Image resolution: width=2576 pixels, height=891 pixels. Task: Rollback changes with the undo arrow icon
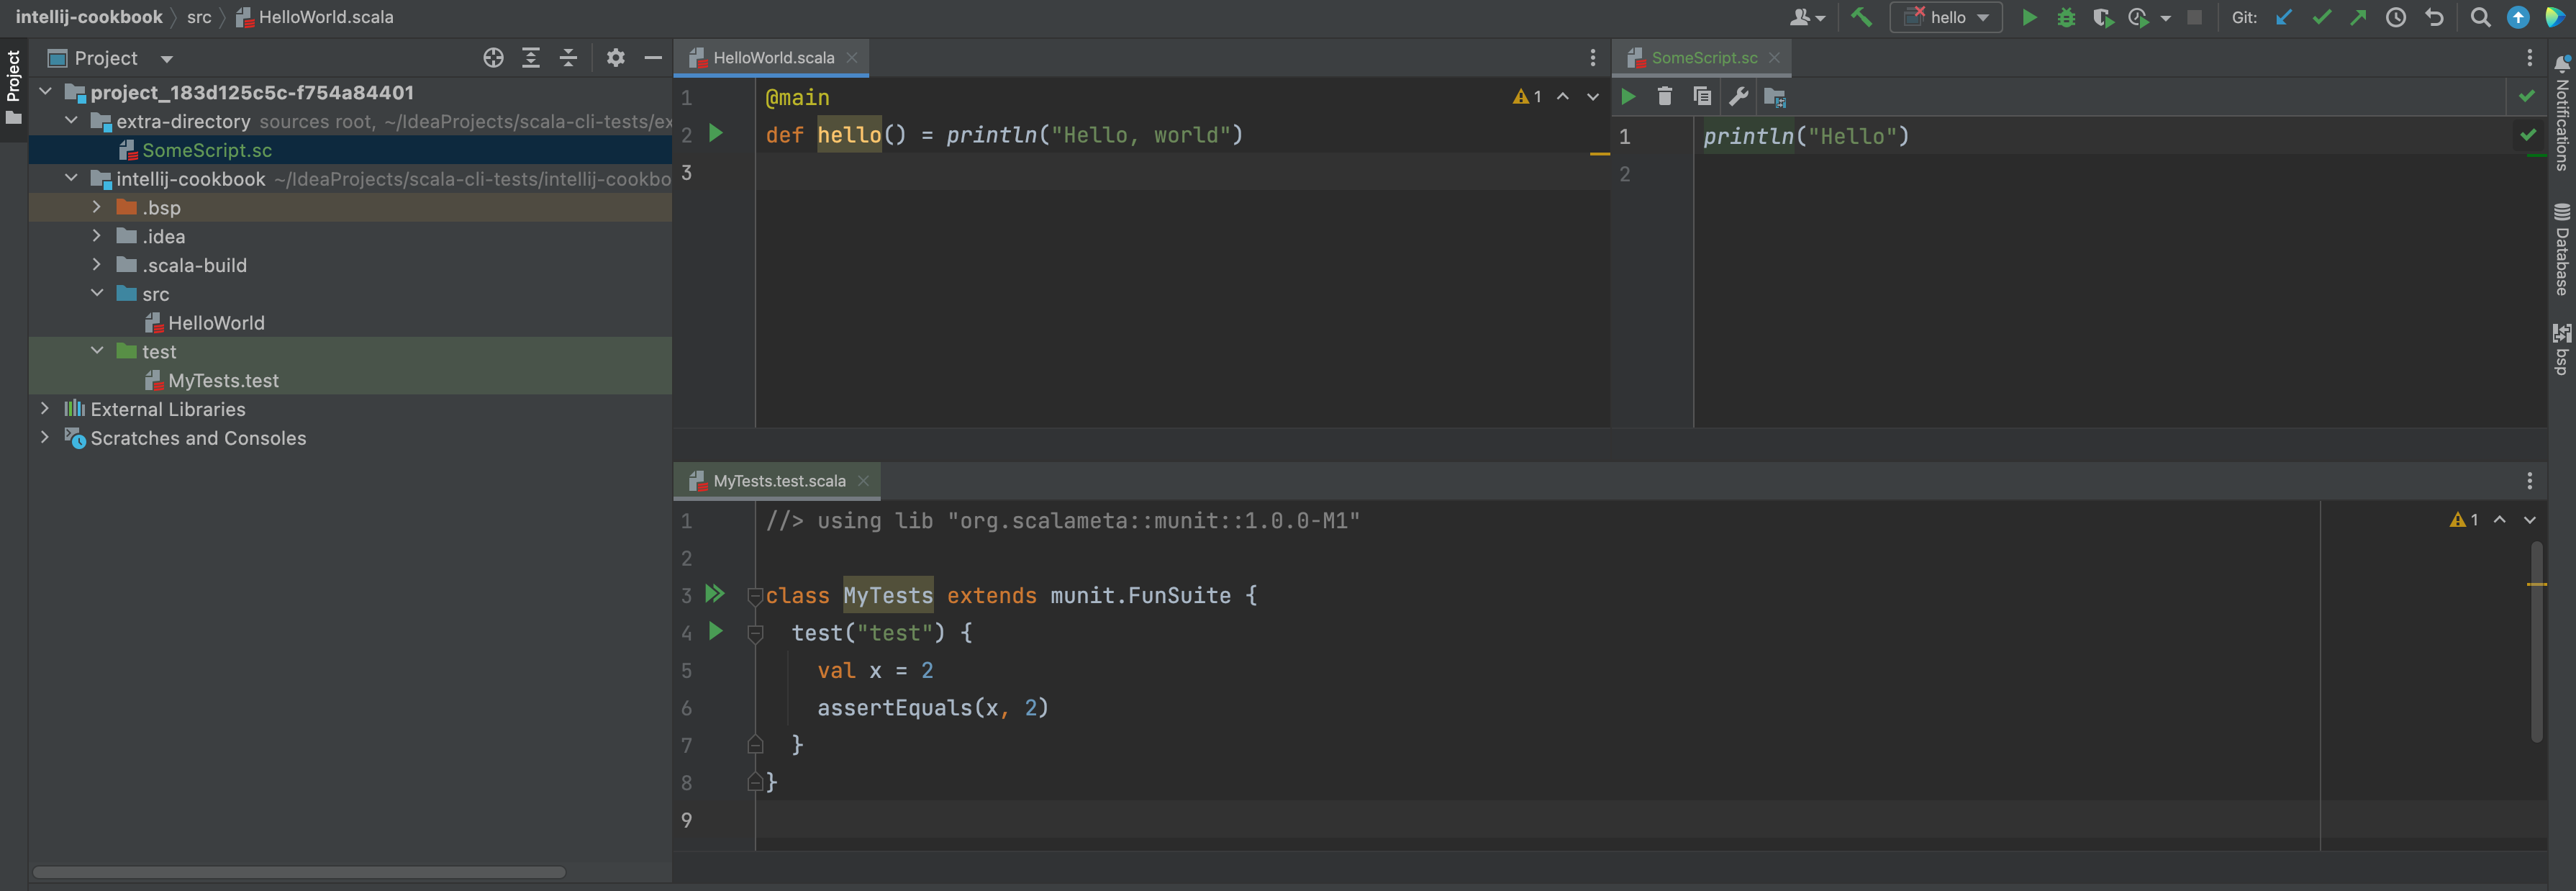tap(2434, 17)
